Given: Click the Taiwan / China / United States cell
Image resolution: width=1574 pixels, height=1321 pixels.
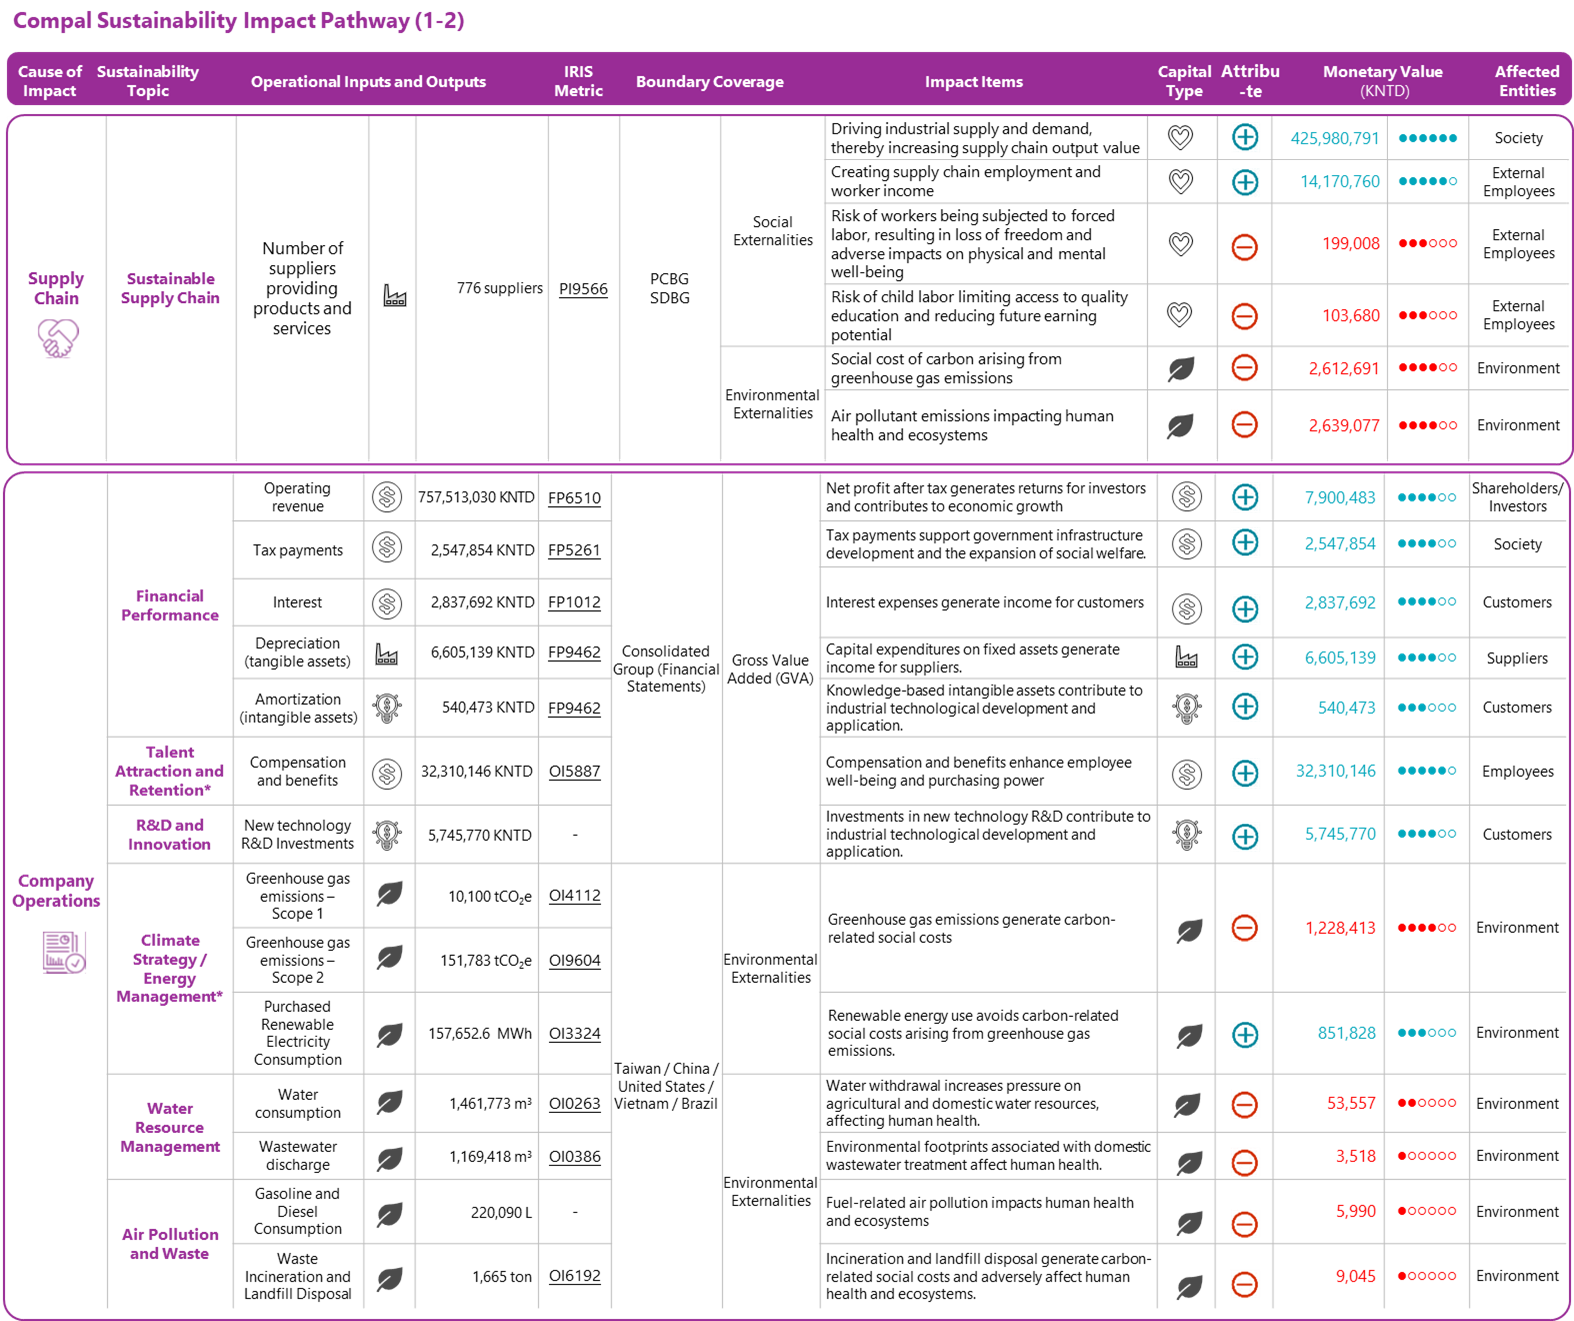Looking at the screenshot, I should point(666,1086).
